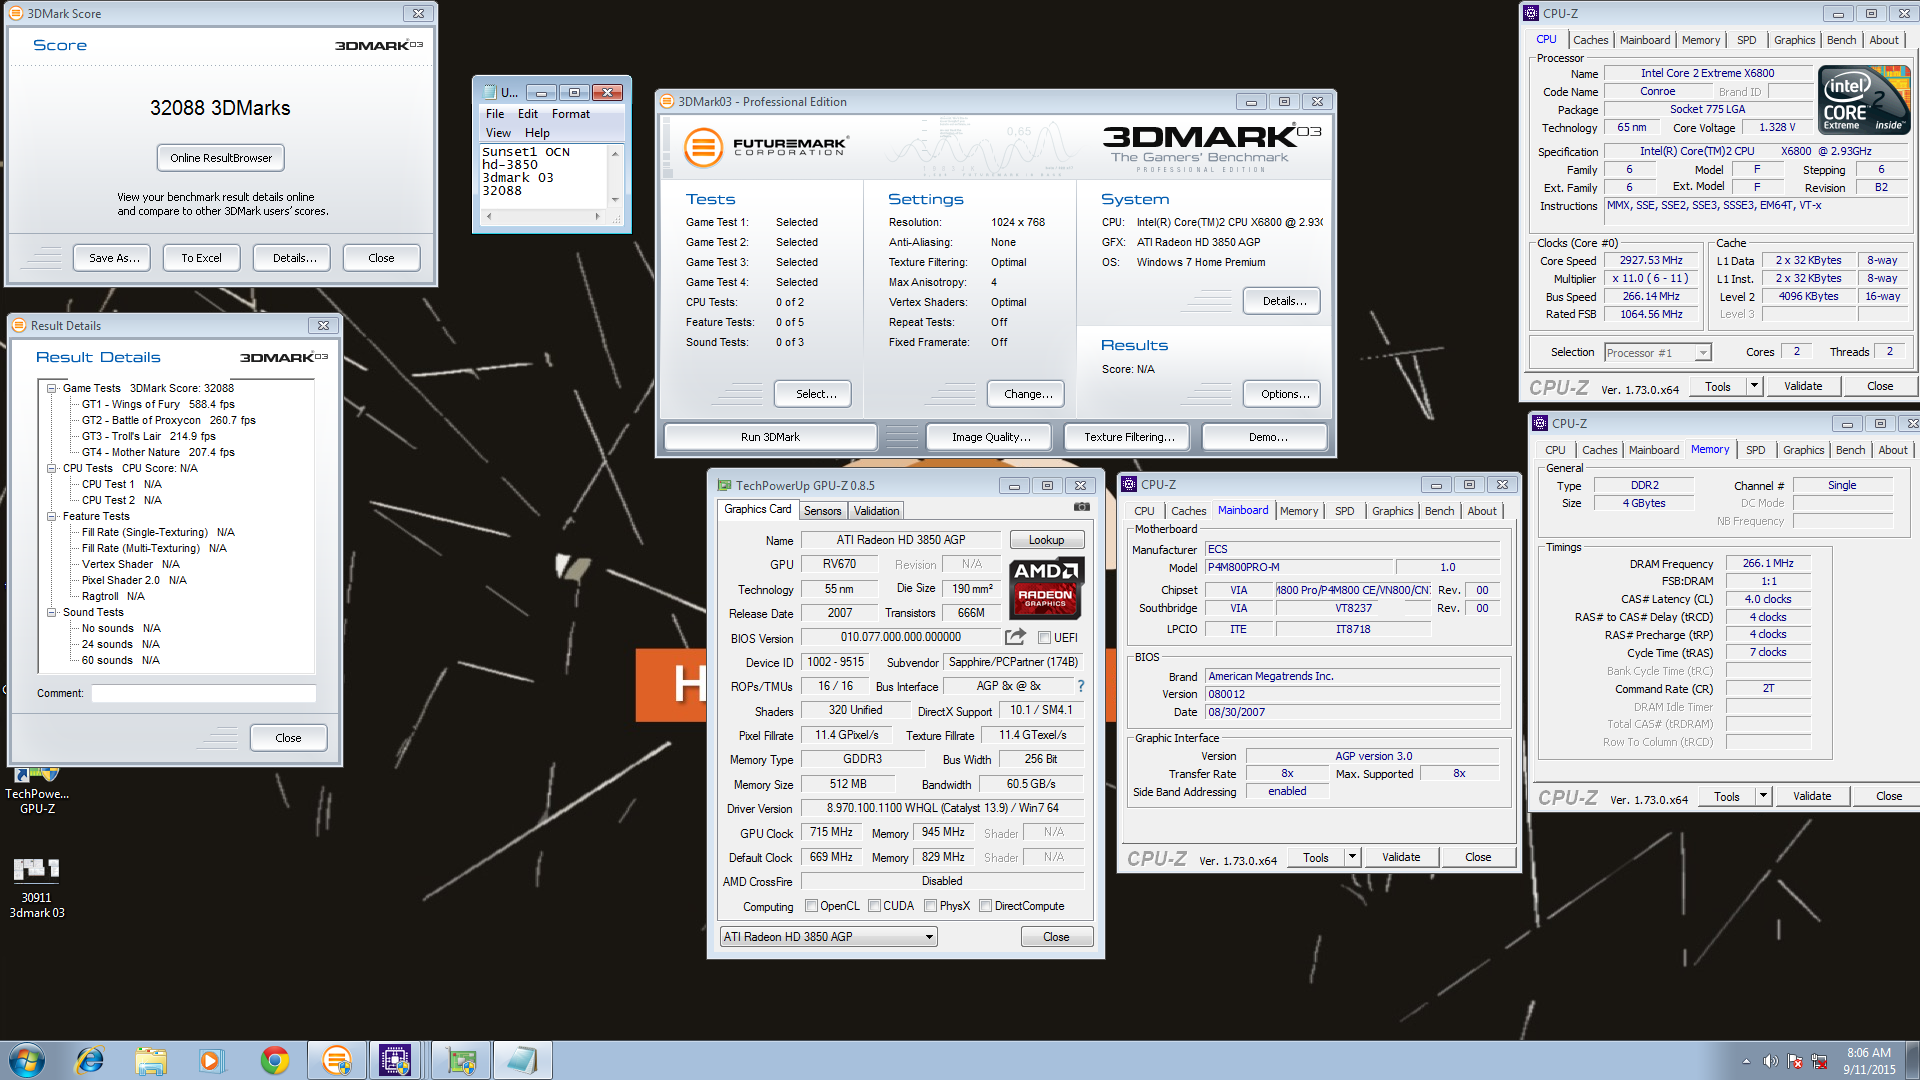Click the Online ResultBrowser button
This screenshot has width=1920, height=1080.
221,158
